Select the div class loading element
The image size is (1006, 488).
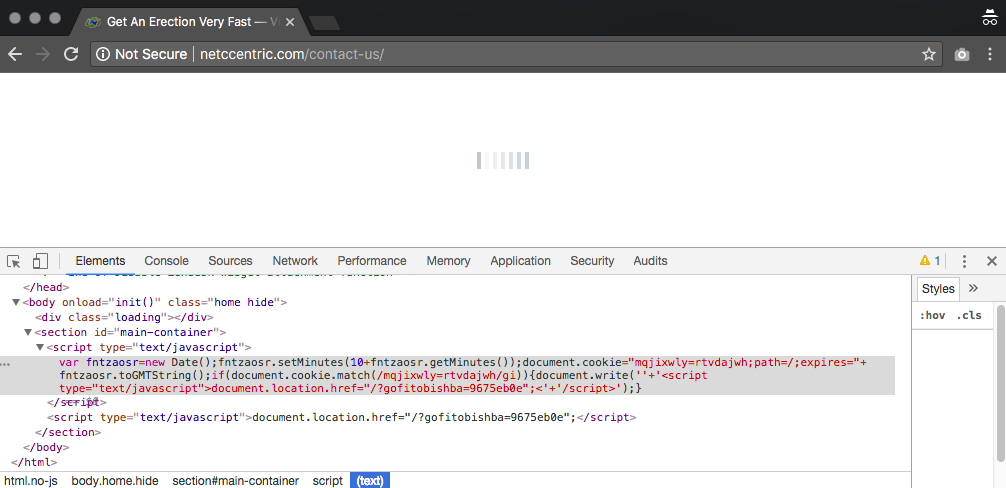pyautogui.click(x=124, y=317)
